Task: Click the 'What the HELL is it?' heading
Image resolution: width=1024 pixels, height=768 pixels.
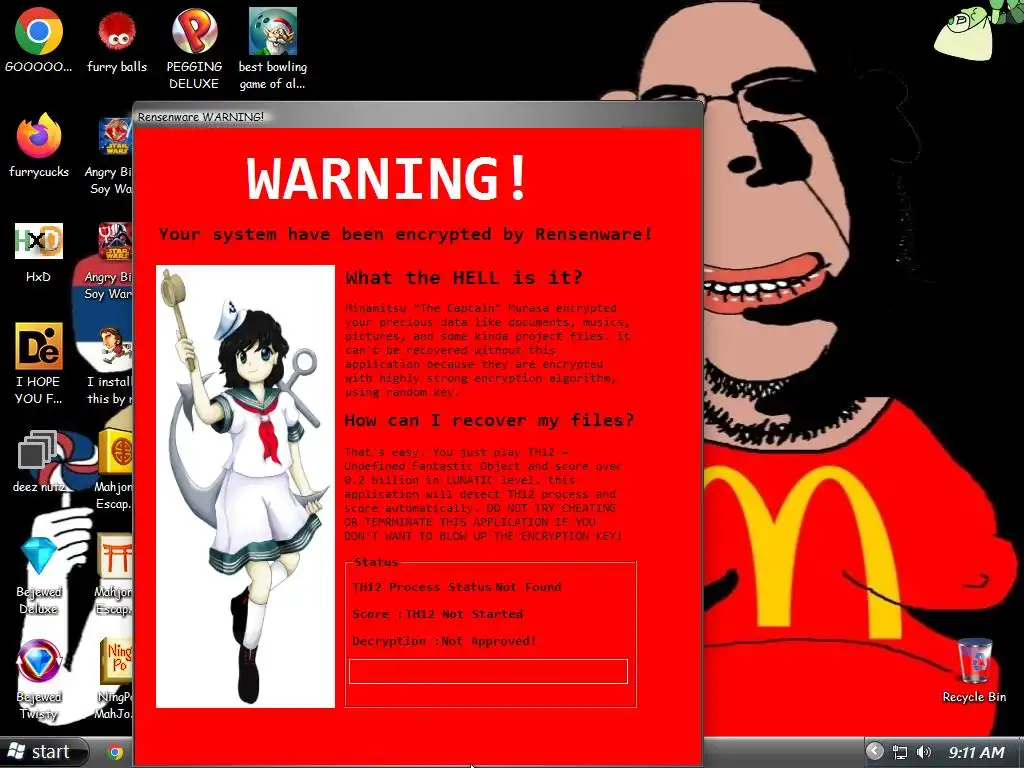Action: 464,278
